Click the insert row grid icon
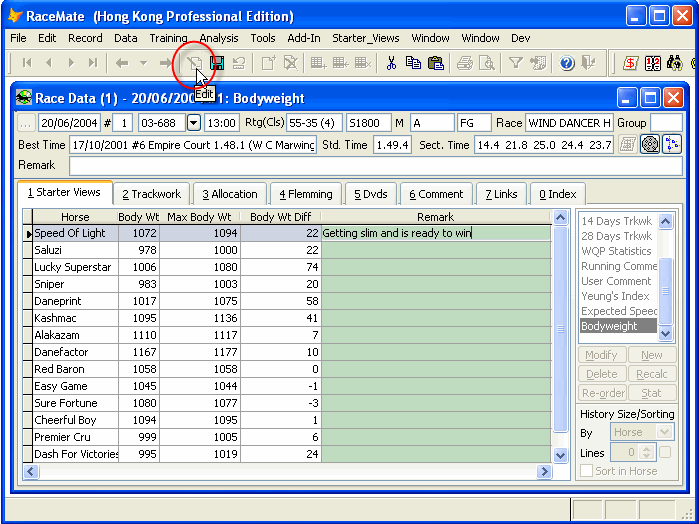The width and height of the screenshot is (699, 524). [x=318, y=63]
